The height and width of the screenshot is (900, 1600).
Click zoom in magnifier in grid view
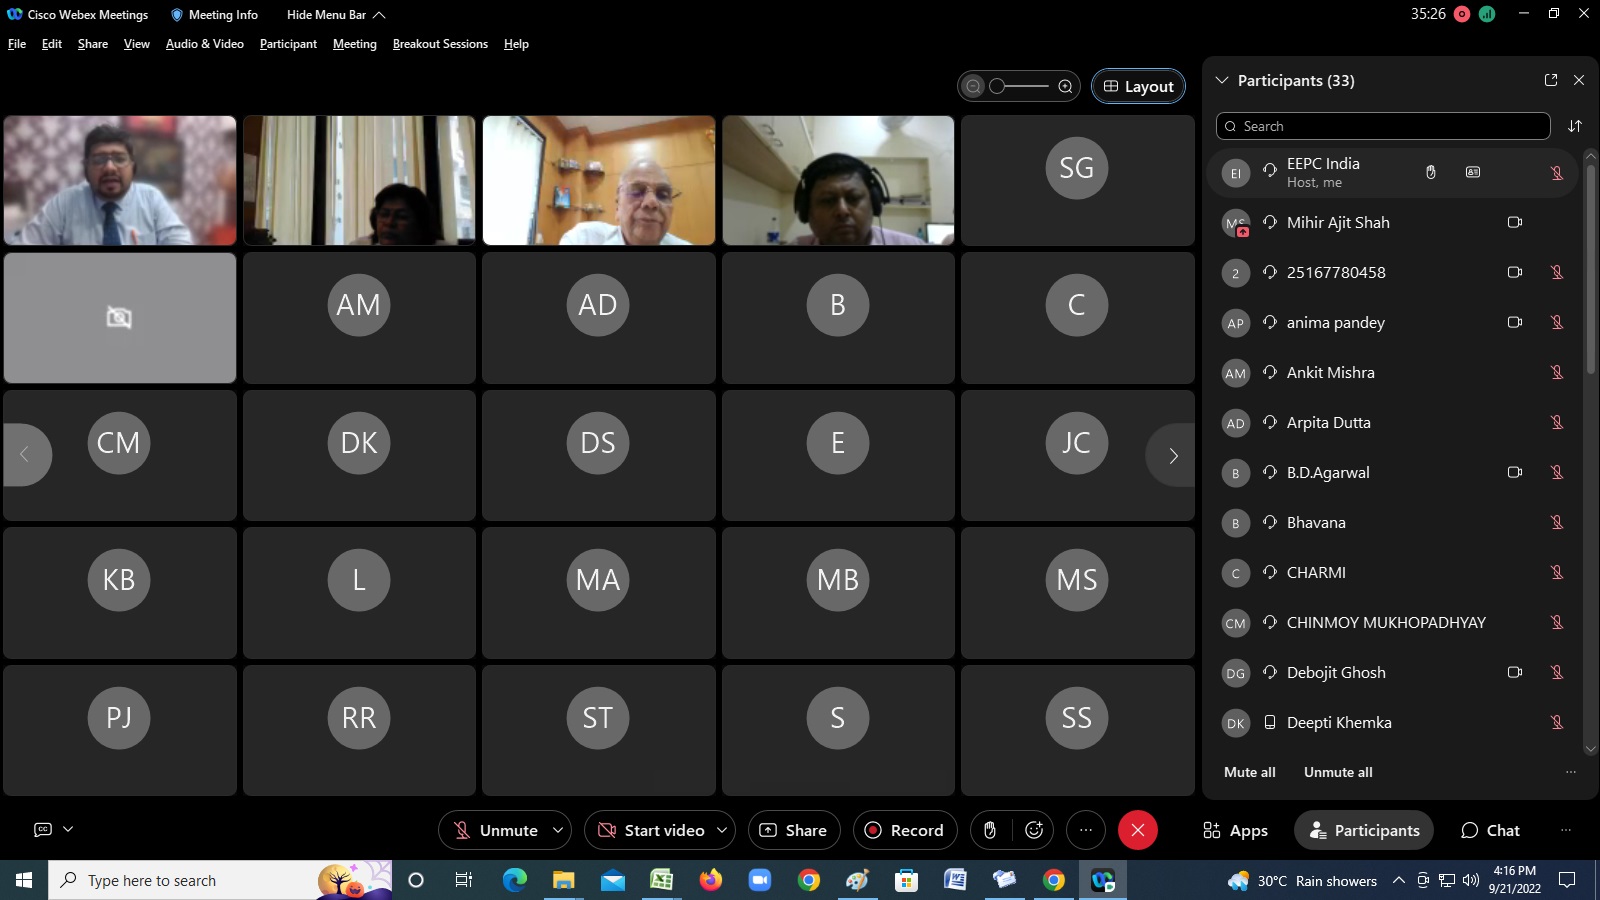(x=1066, y=86)
